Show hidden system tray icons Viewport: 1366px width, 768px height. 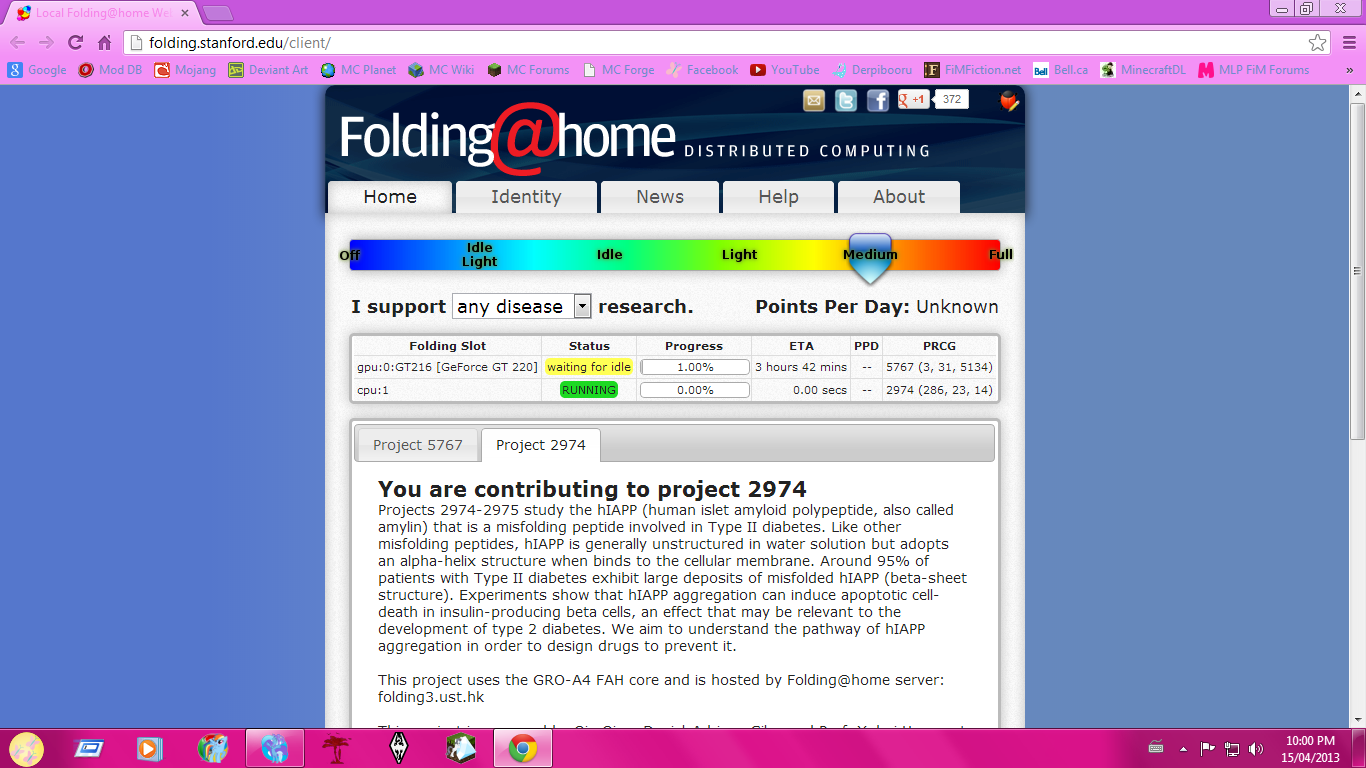(1183, 748)
